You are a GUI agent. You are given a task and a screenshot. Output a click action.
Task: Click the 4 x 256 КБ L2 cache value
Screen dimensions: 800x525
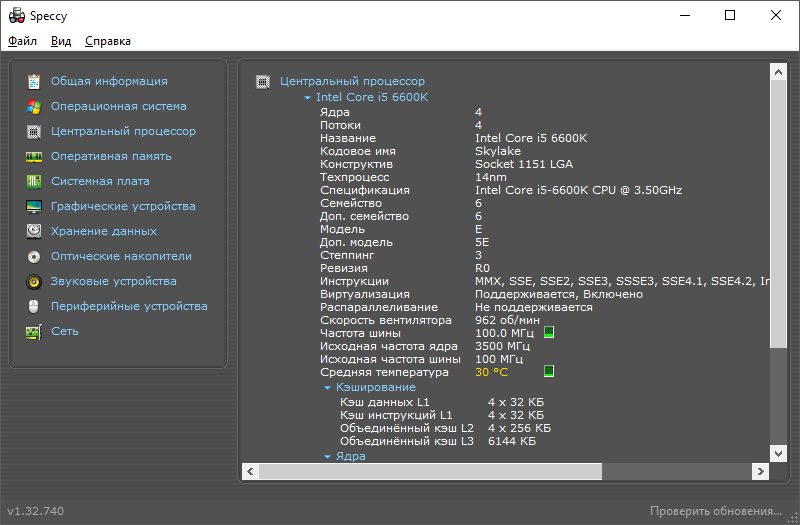pyautogui.click(x=519, y=428)
